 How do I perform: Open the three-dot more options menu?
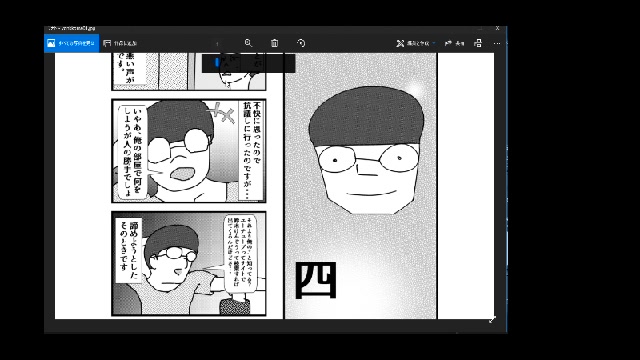pyautogui.click(x=497, y=43)
